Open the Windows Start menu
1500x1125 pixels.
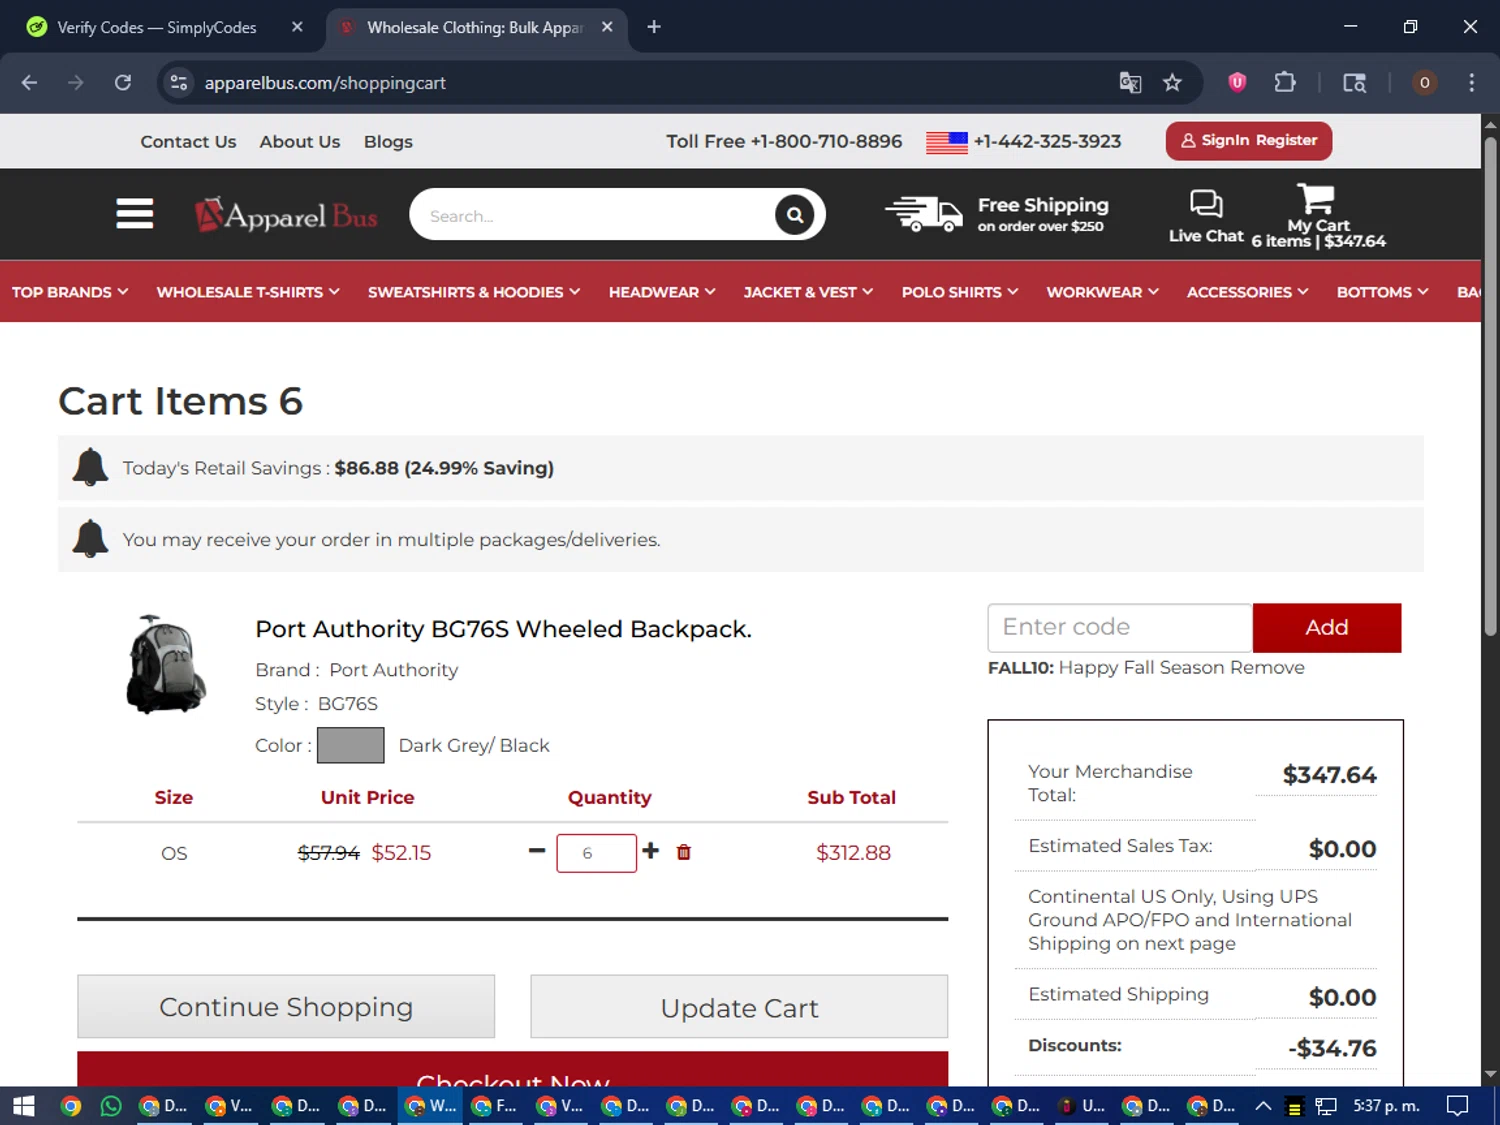tap(24, 1106)
